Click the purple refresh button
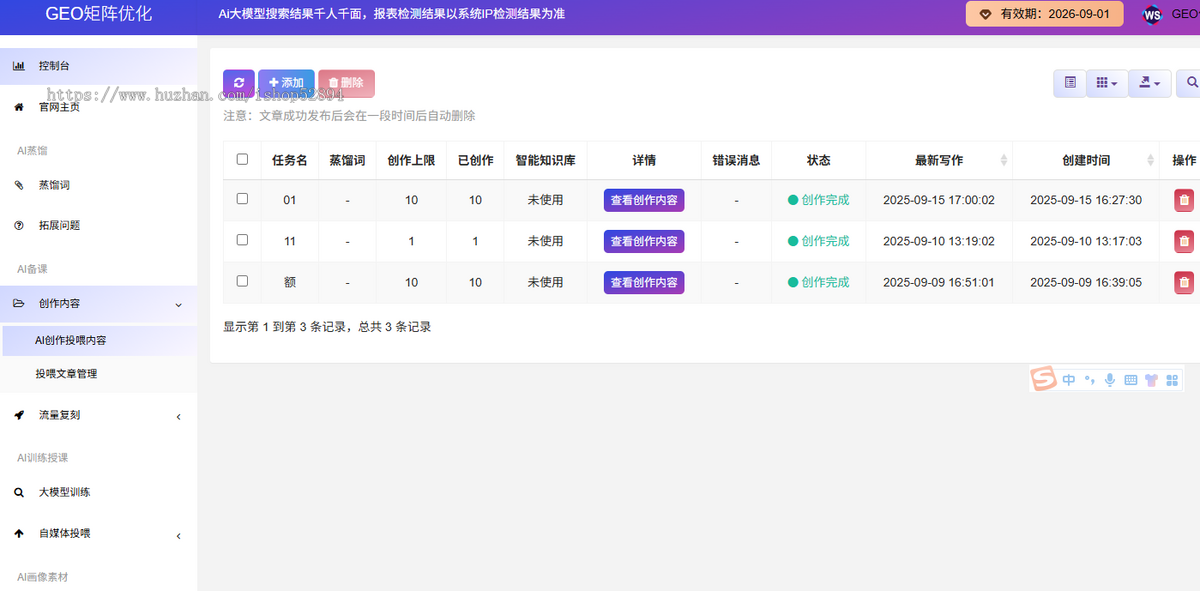The height and width of the screenshot is (591, 1200). 239,83
